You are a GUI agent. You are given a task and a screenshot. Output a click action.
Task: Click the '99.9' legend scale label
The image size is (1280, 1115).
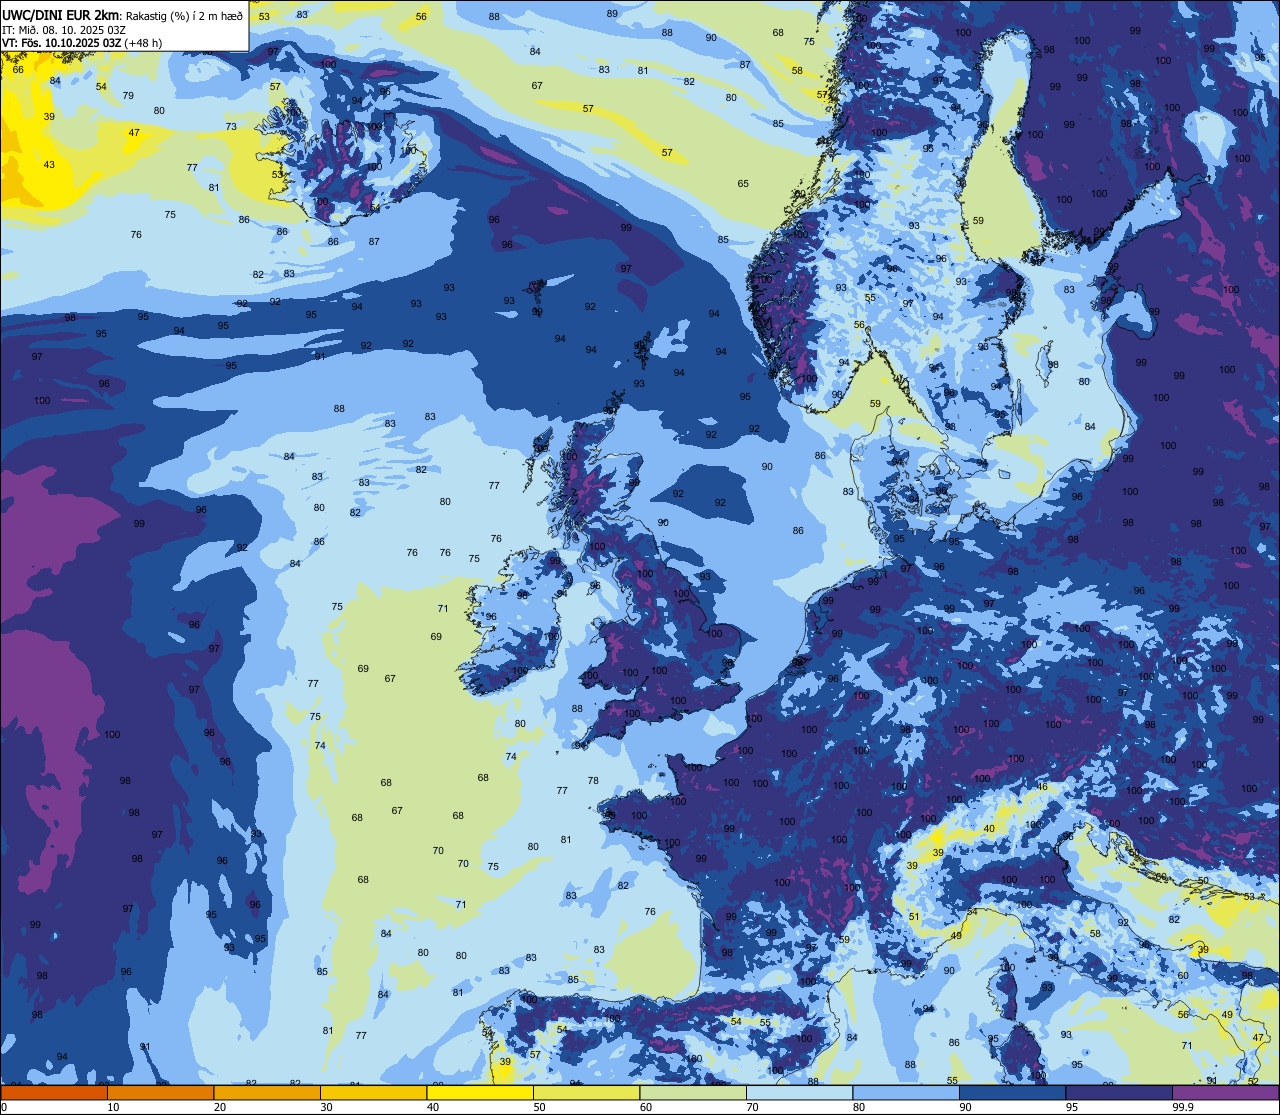coord(1184,1107)
